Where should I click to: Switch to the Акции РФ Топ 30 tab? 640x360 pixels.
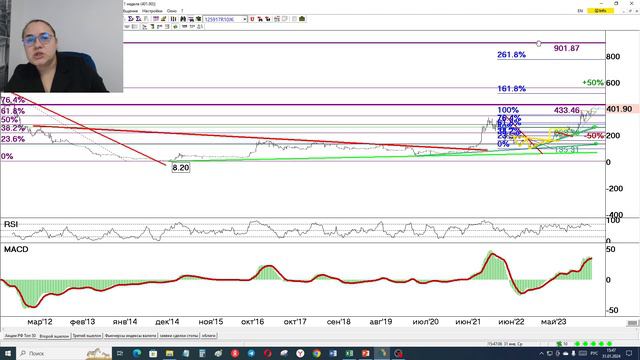coord(20,336)
